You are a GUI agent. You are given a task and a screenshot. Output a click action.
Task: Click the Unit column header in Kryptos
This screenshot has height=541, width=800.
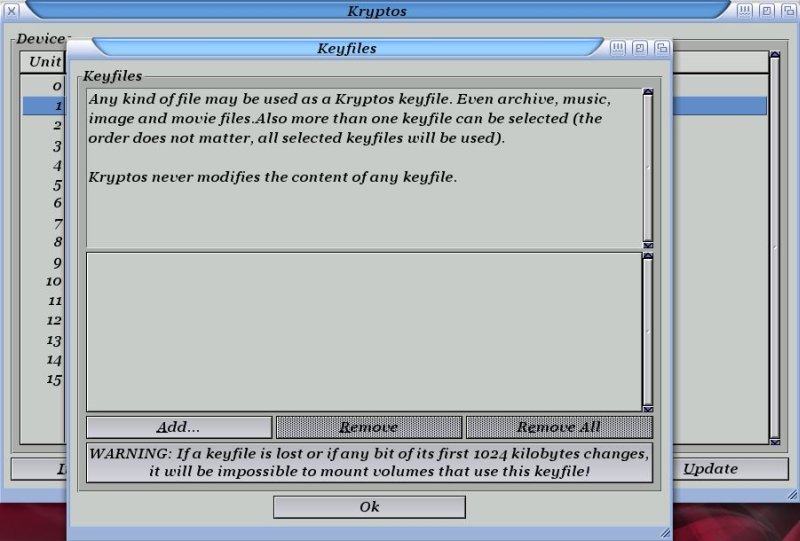pyautogui.click(x=43, y=62)
